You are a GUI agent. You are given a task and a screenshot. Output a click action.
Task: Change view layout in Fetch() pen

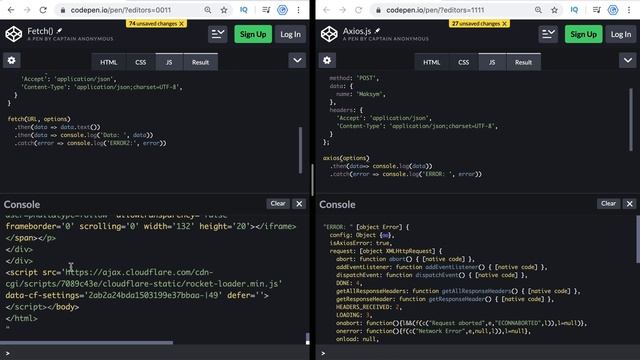point(218,34)
